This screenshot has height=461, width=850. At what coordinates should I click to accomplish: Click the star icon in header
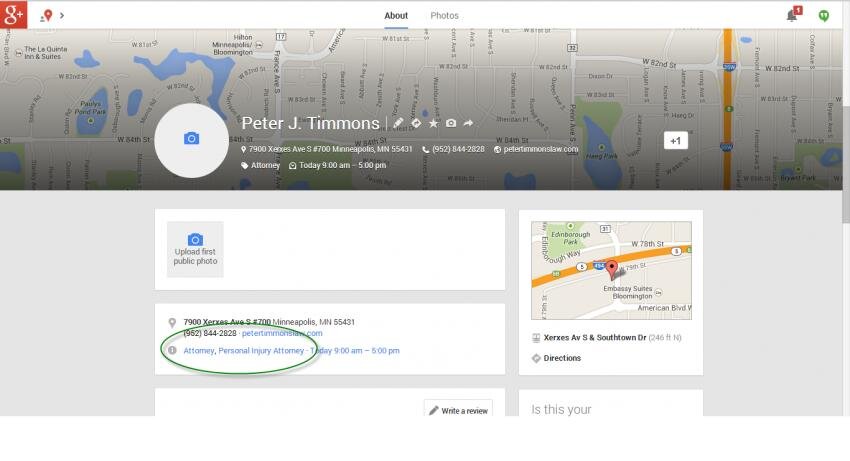pos(434,123)
